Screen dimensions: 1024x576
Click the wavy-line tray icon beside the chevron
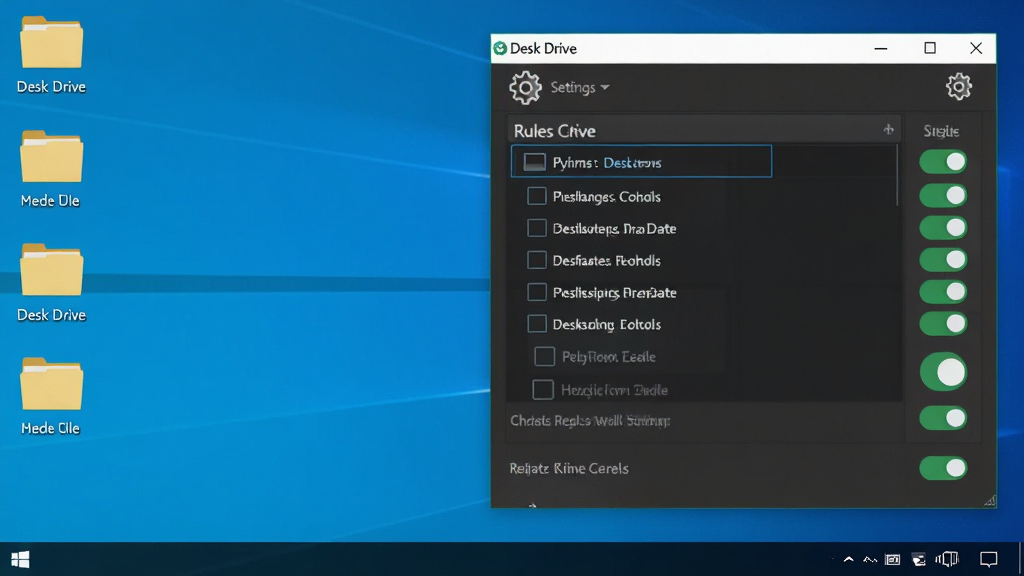coord(870,560)
